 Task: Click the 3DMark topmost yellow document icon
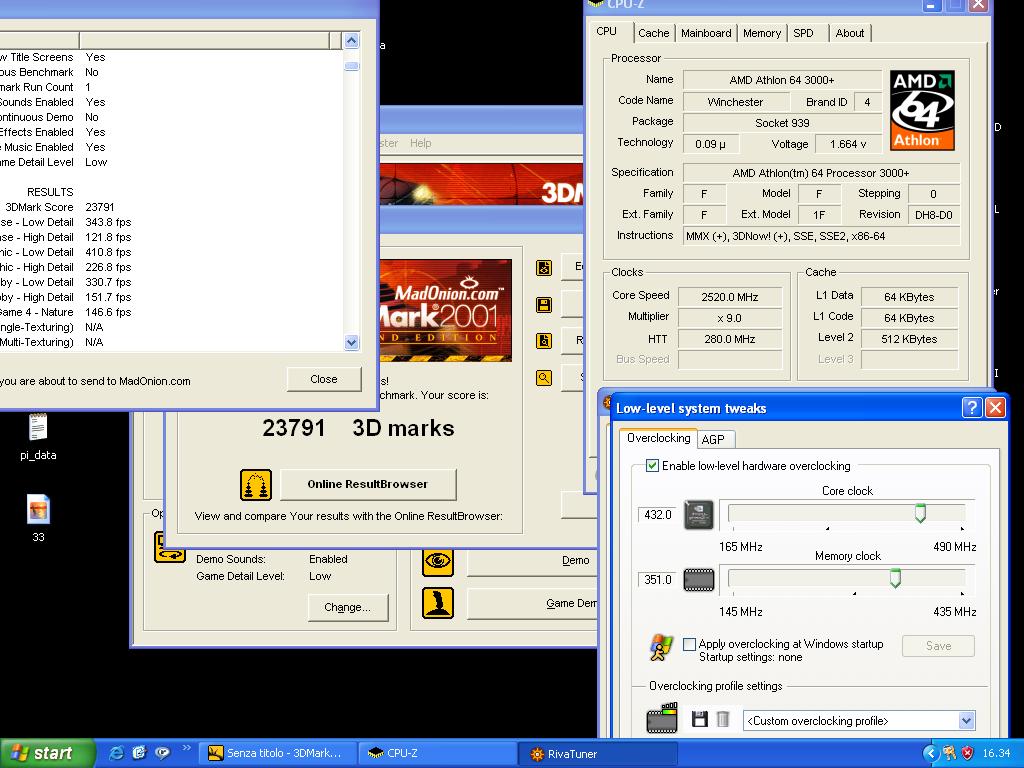pyautogui.click(x=543, y=268)
